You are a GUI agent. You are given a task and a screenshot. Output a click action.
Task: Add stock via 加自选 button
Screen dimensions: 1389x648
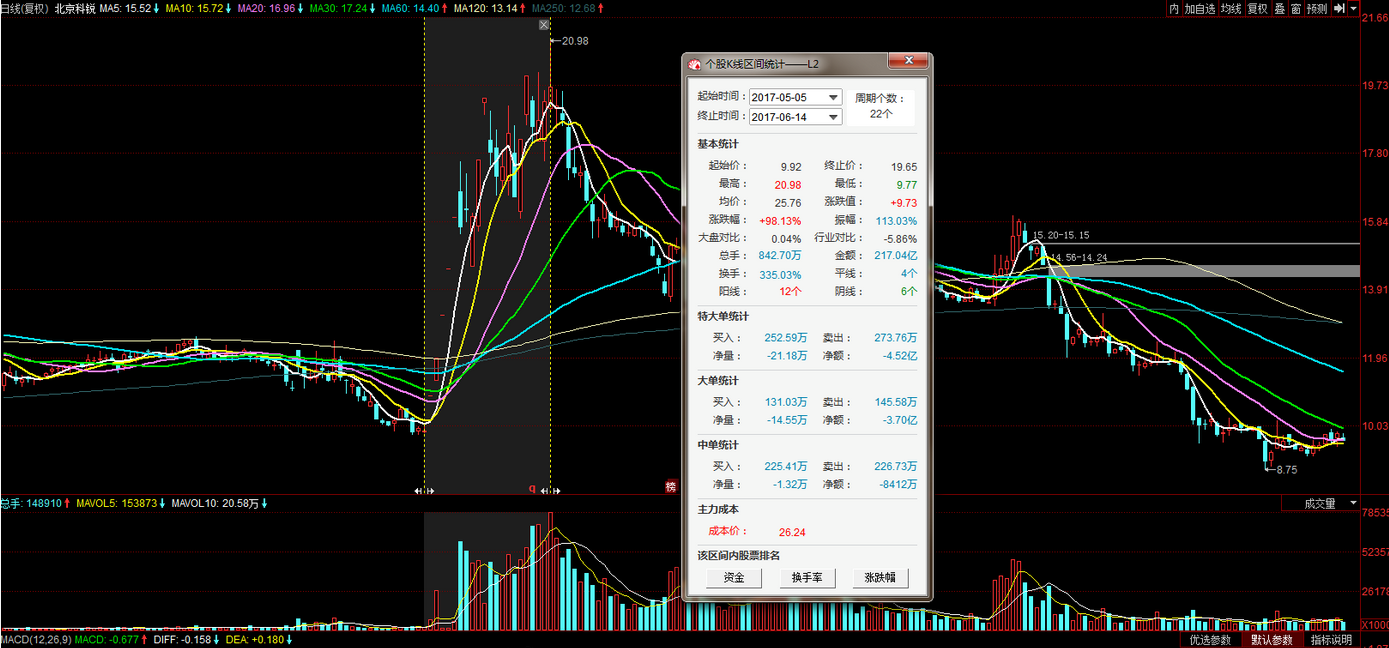click(x=1200, y=8)
